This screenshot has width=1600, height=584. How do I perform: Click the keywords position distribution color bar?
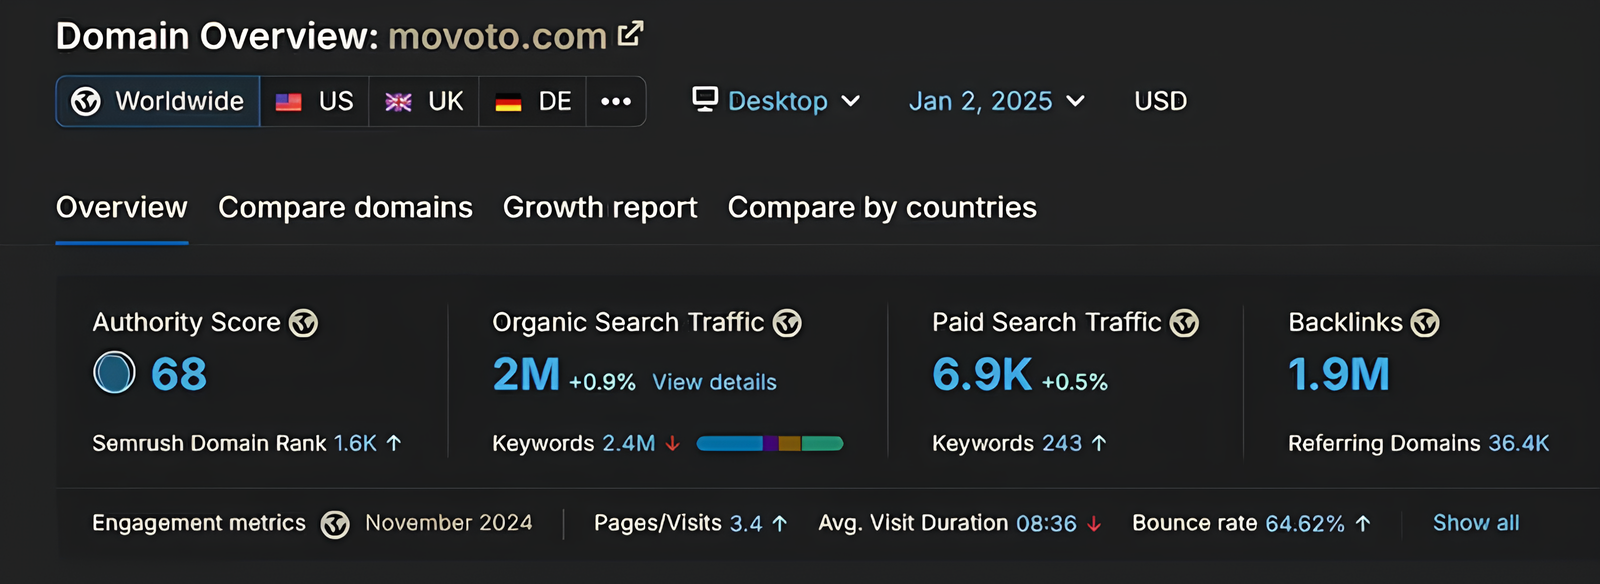click(x=770, y=443)
